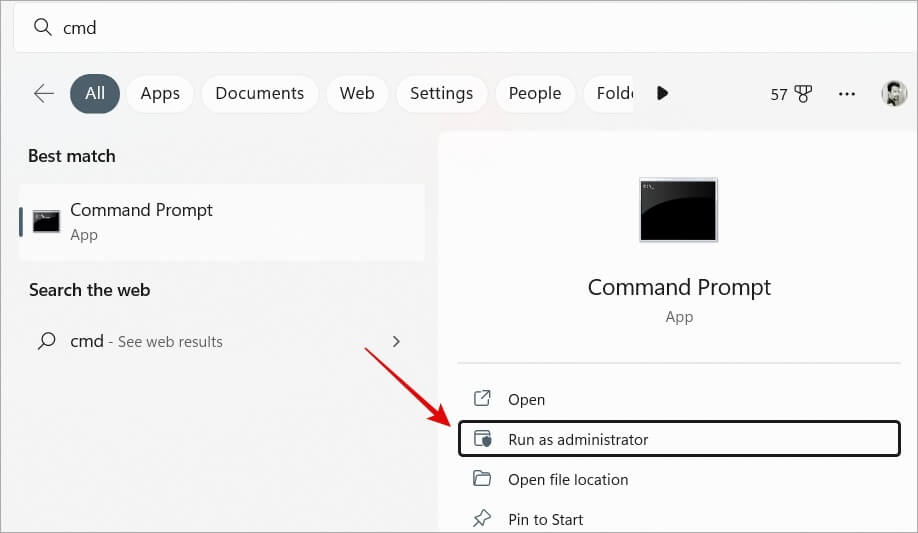Click the search magnifier icon beside cmd

pyautogui.click(x=43, y=27)
